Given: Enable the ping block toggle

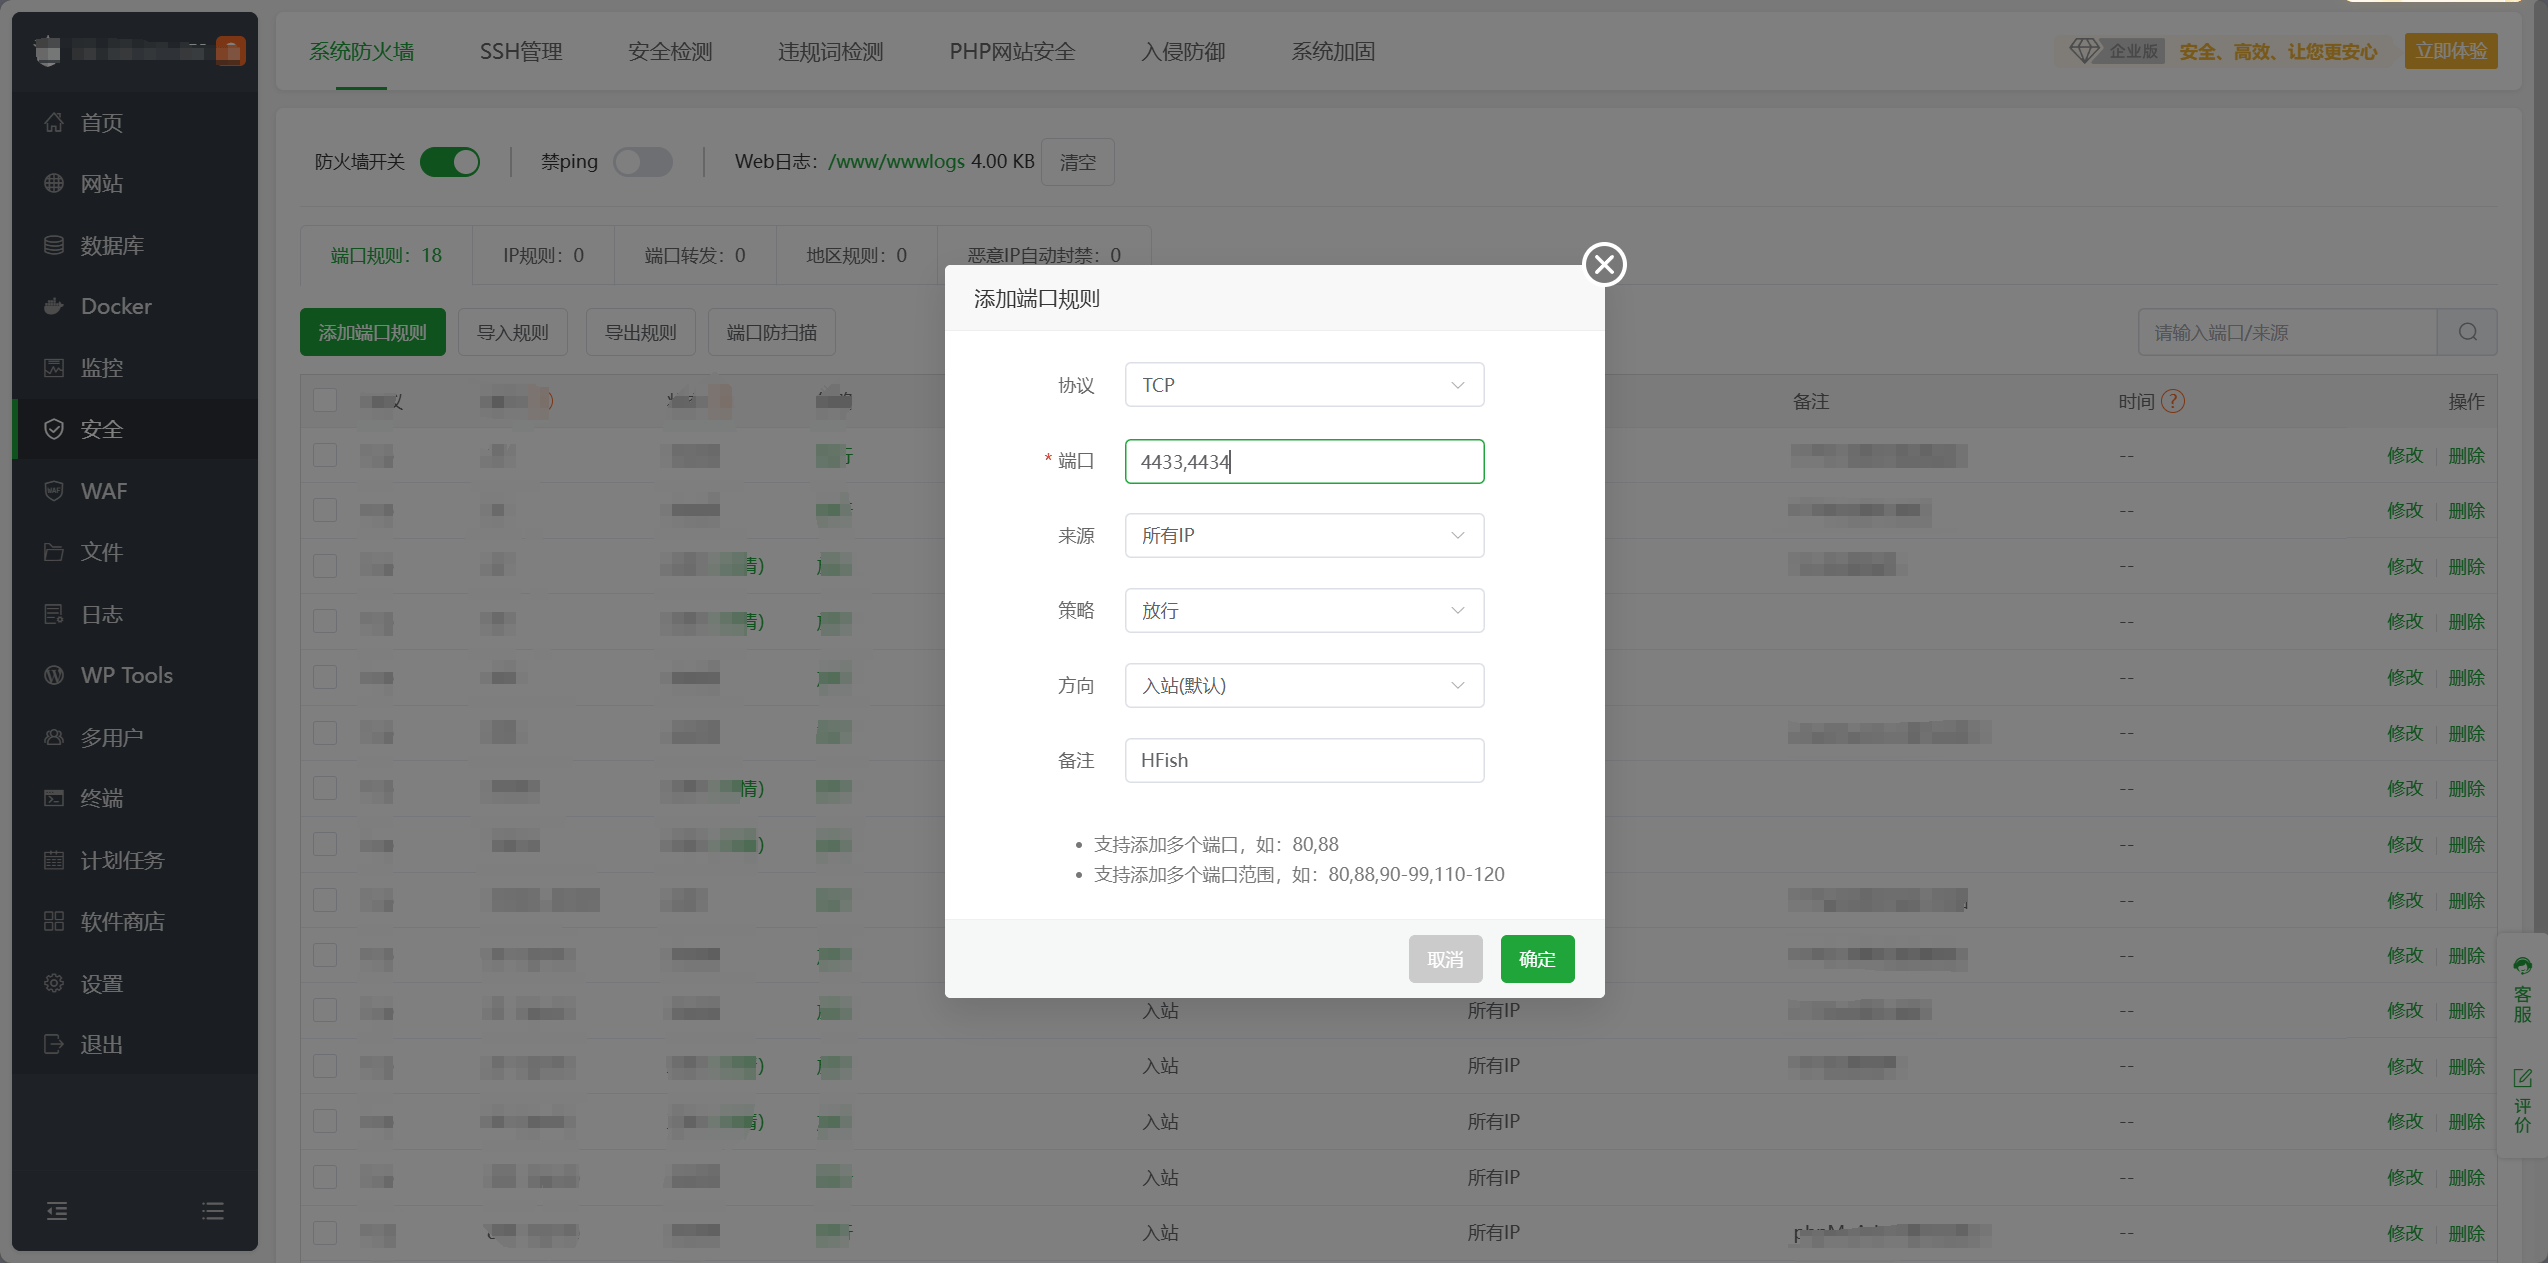Looking at the screenshot, I should [643, 162].
